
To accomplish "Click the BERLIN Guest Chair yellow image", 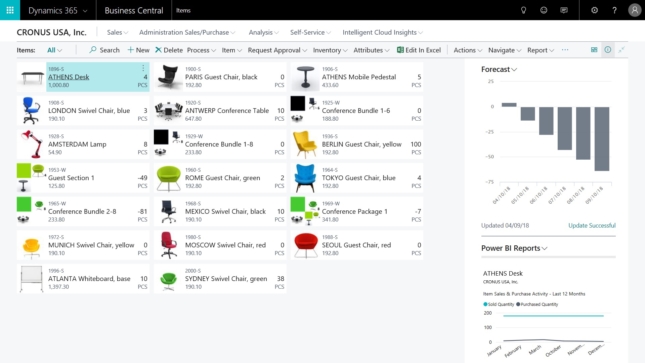I will [305, 144].
